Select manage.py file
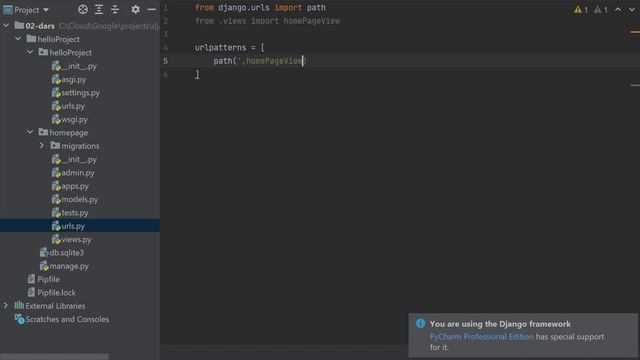The image size is (640, 360). coord(64,266)
